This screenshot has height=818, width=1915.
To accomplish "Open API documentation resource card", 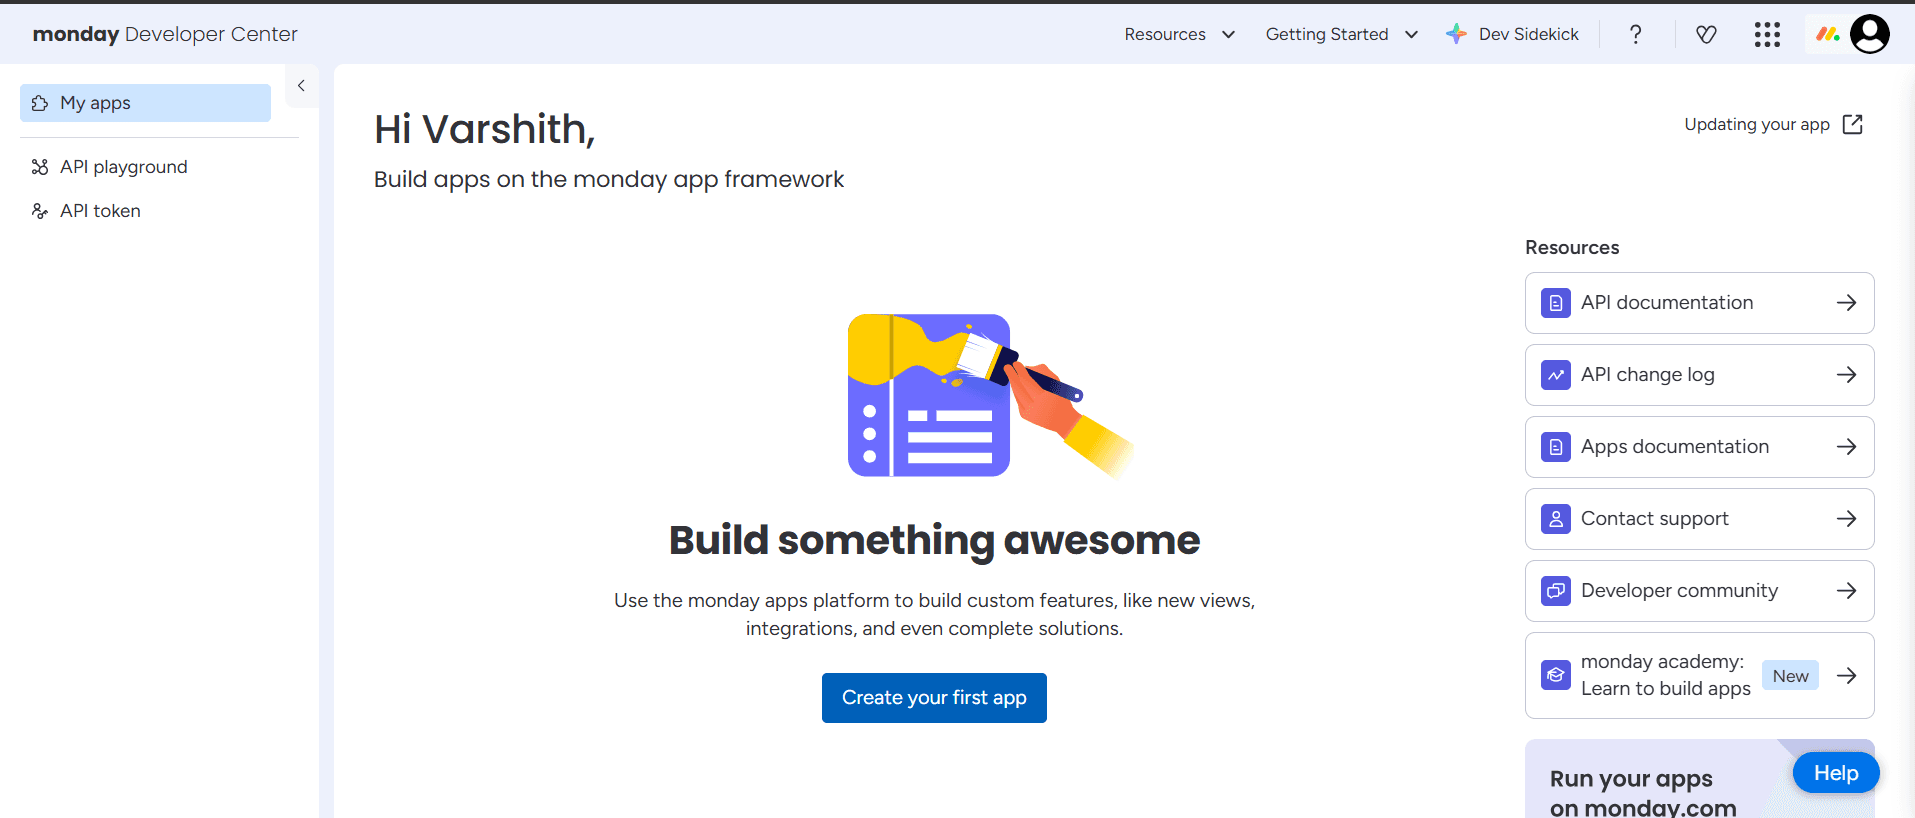I will pos(1699,303).
